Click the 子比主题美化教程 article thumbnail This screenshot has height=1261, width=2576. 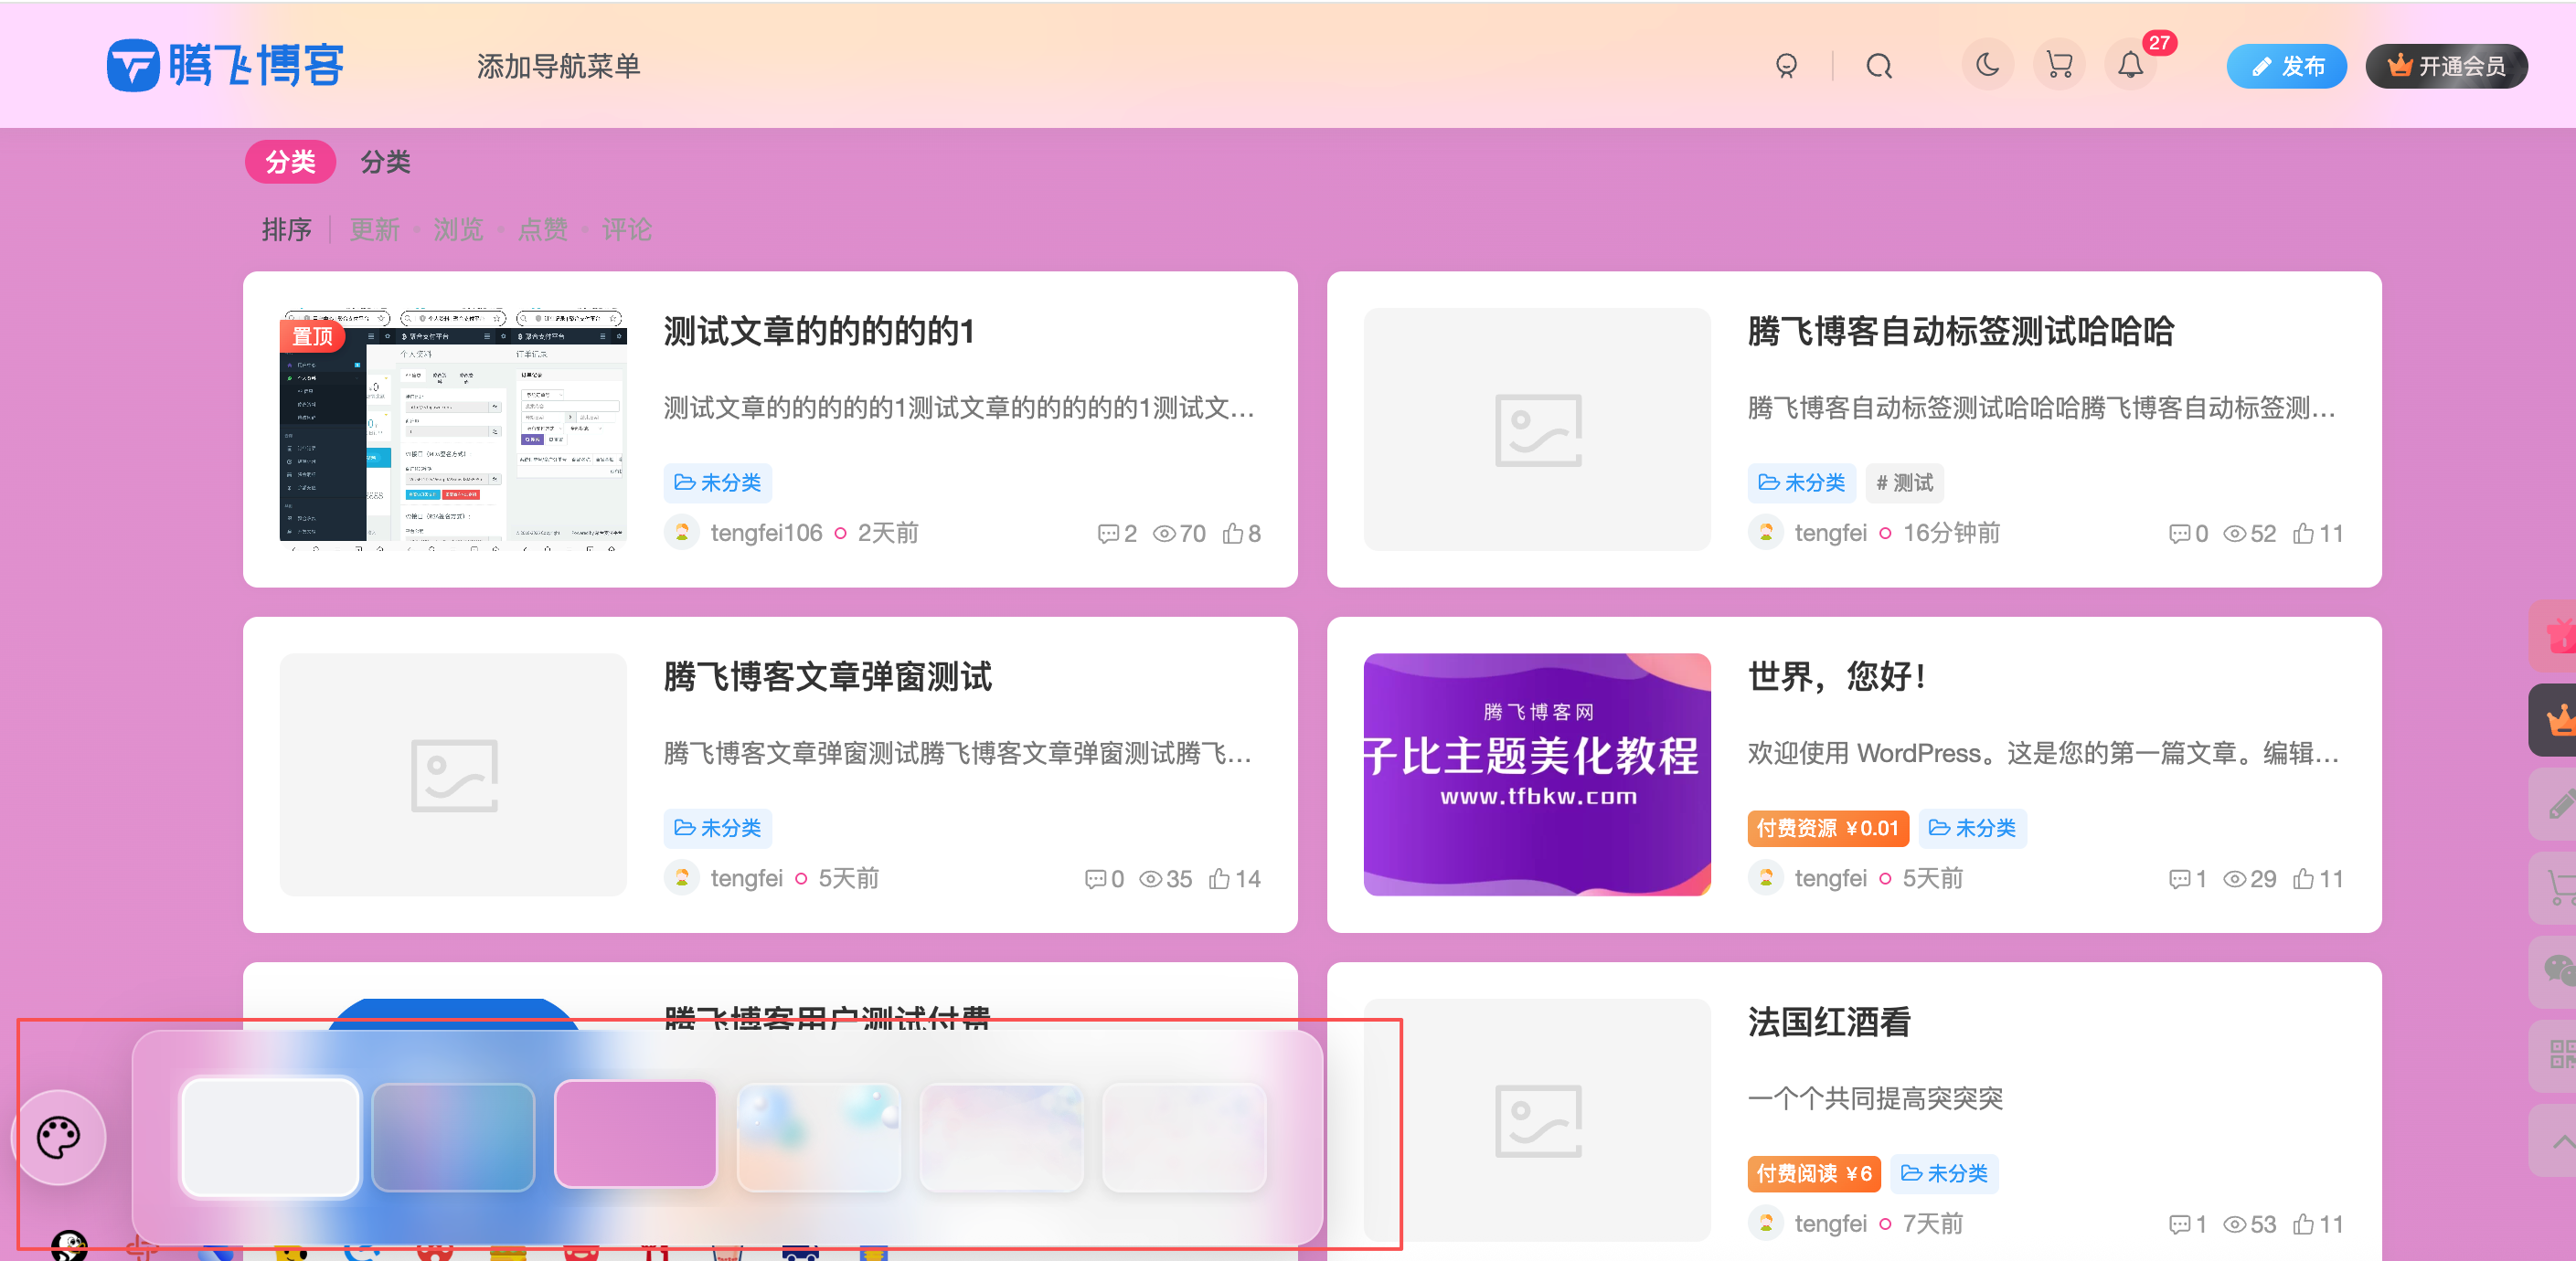tap(1537, 774)
